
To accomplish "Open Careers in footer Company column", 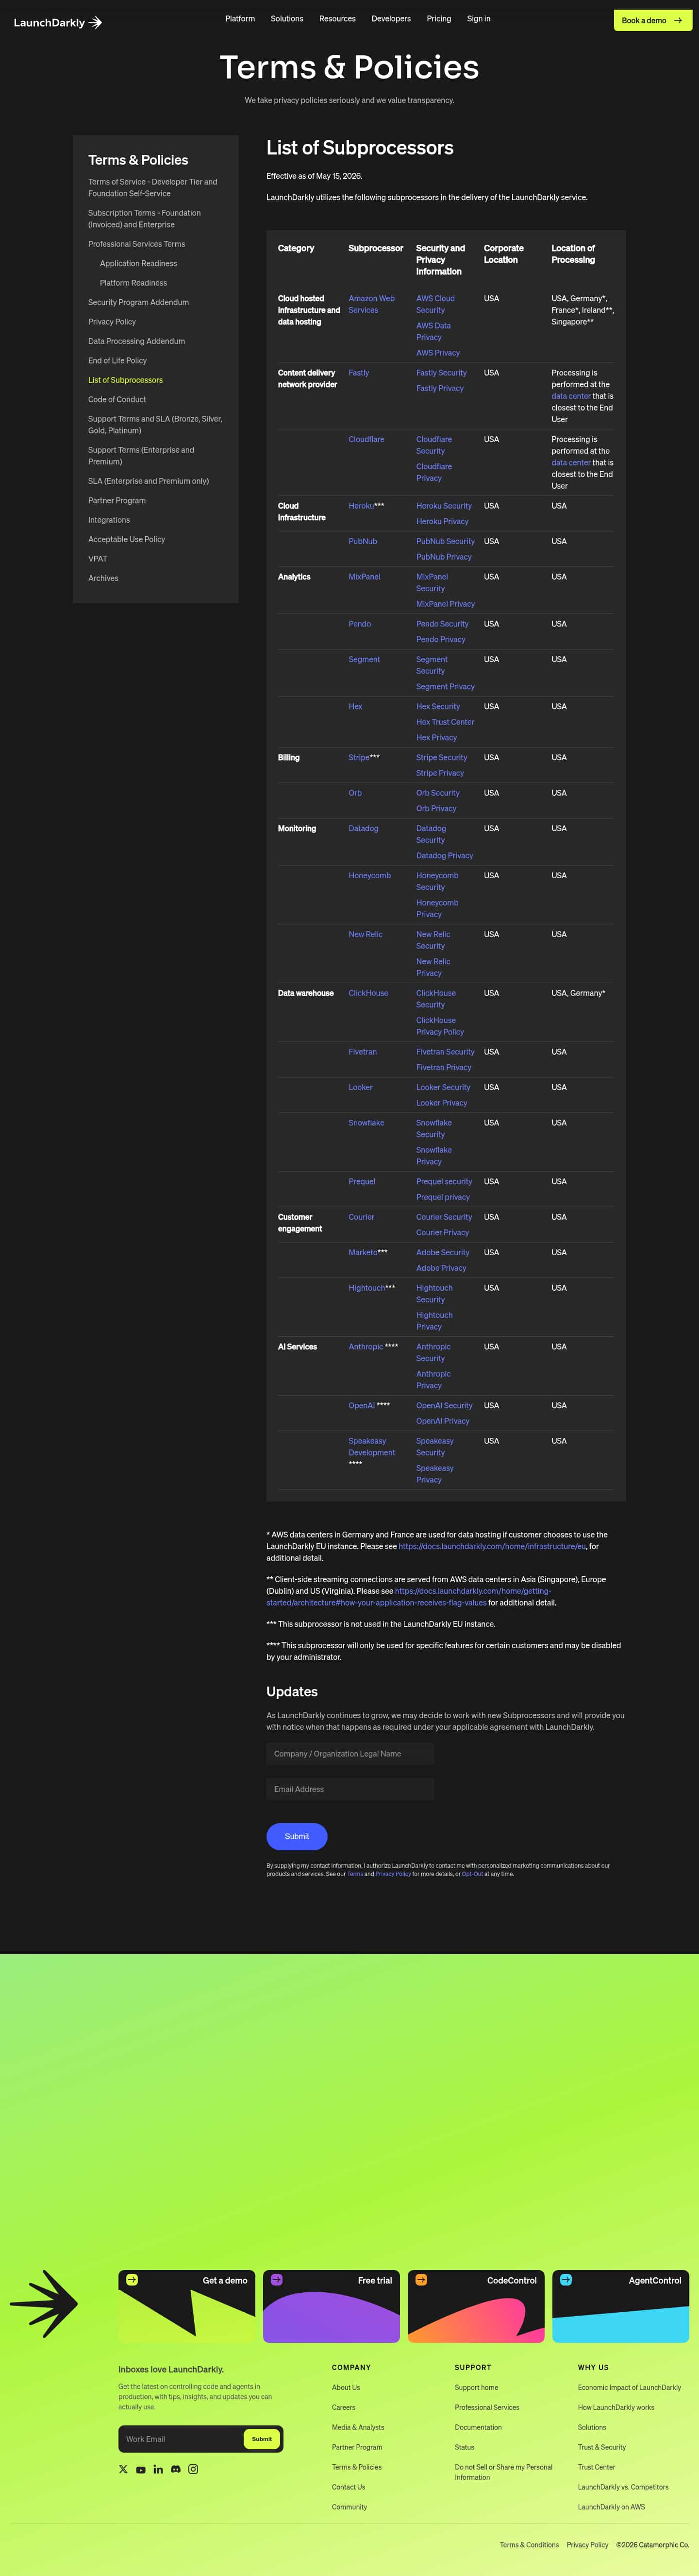I will pos(343,2407).
